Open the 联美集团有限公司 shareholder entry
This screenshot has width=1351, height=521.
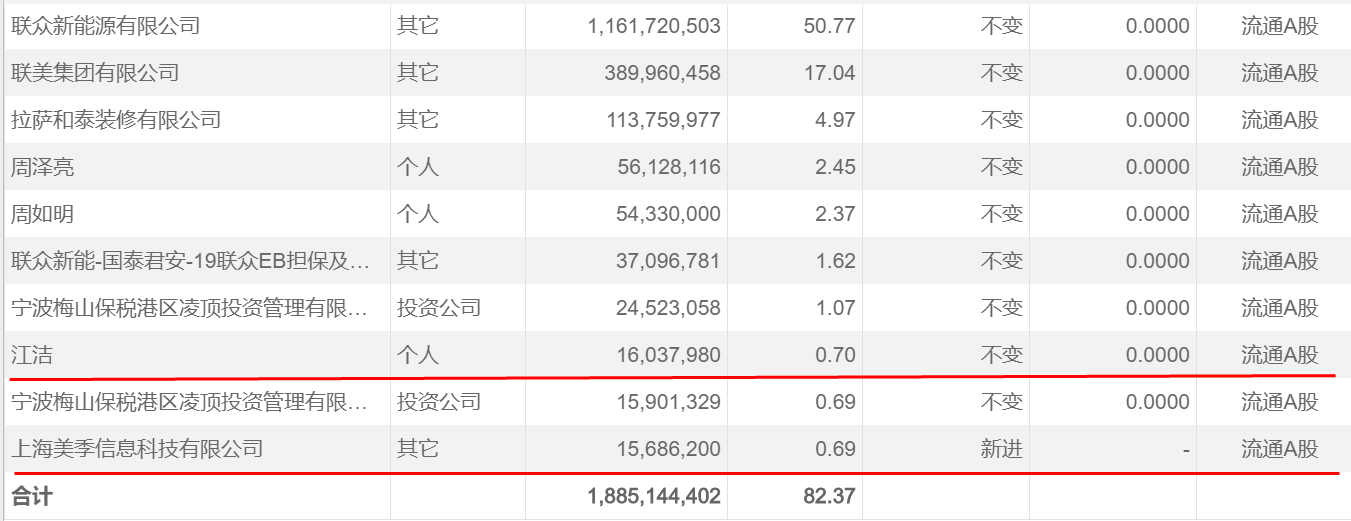tap(95, 73)
